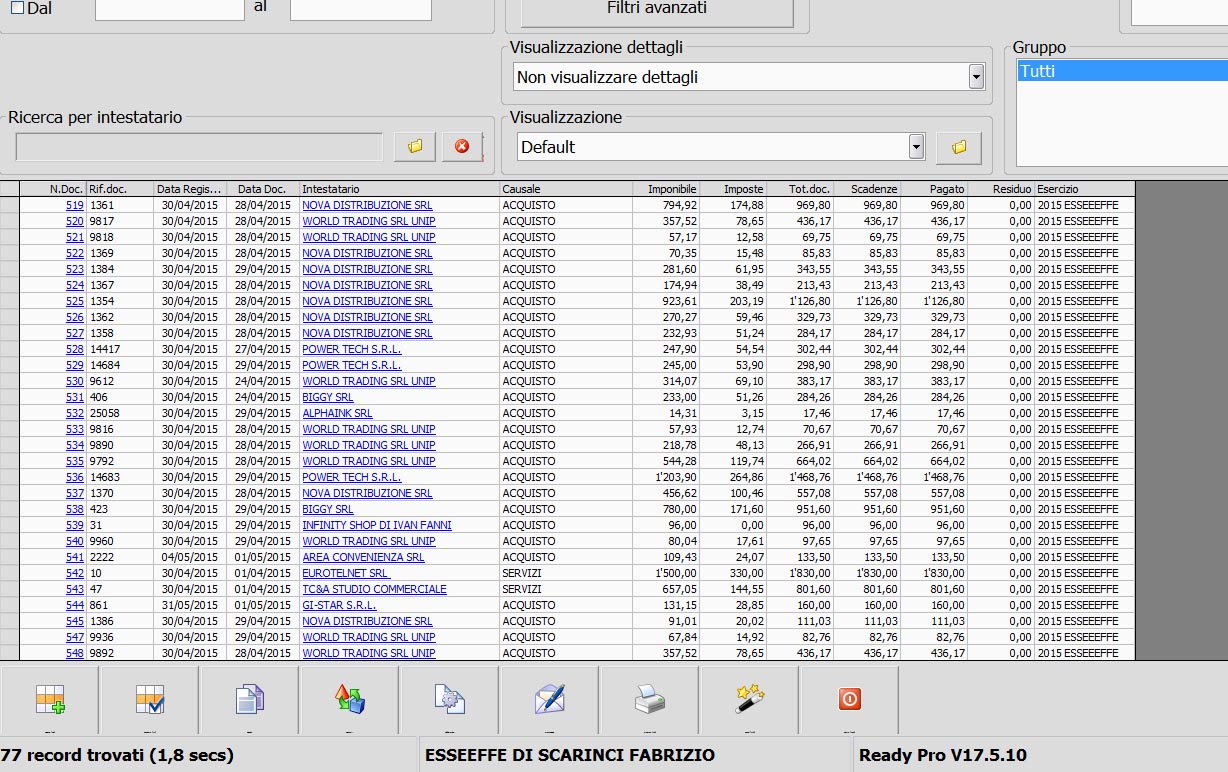Open the Visualizzazione dettagli dropdown
Viewport: 1228px width, 772px height.
[x=976, y=77]
